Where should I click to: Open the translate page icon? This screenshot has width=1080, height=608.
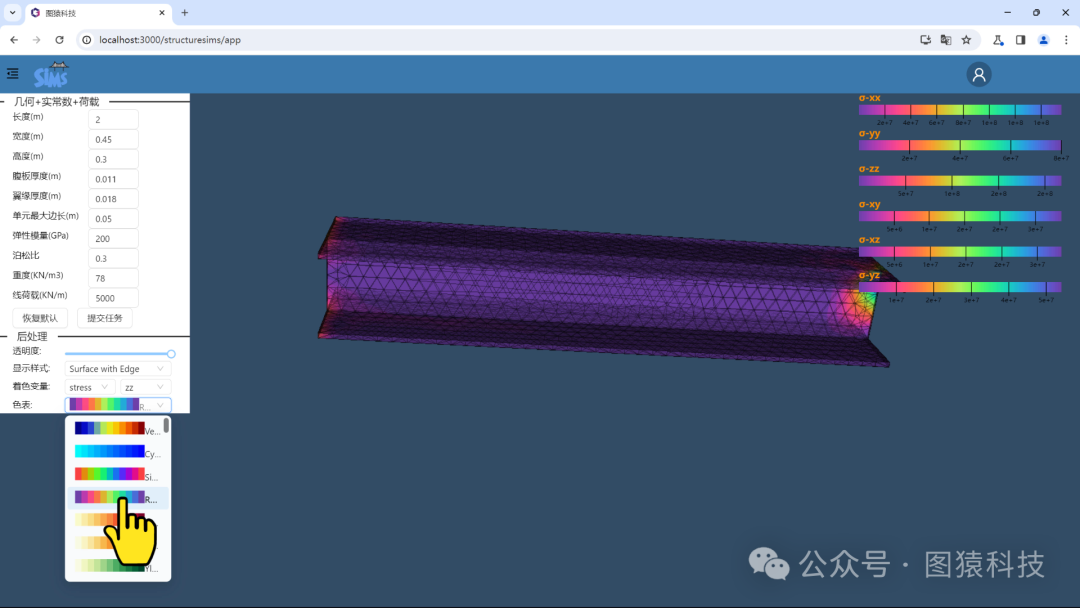coord(946,40)
